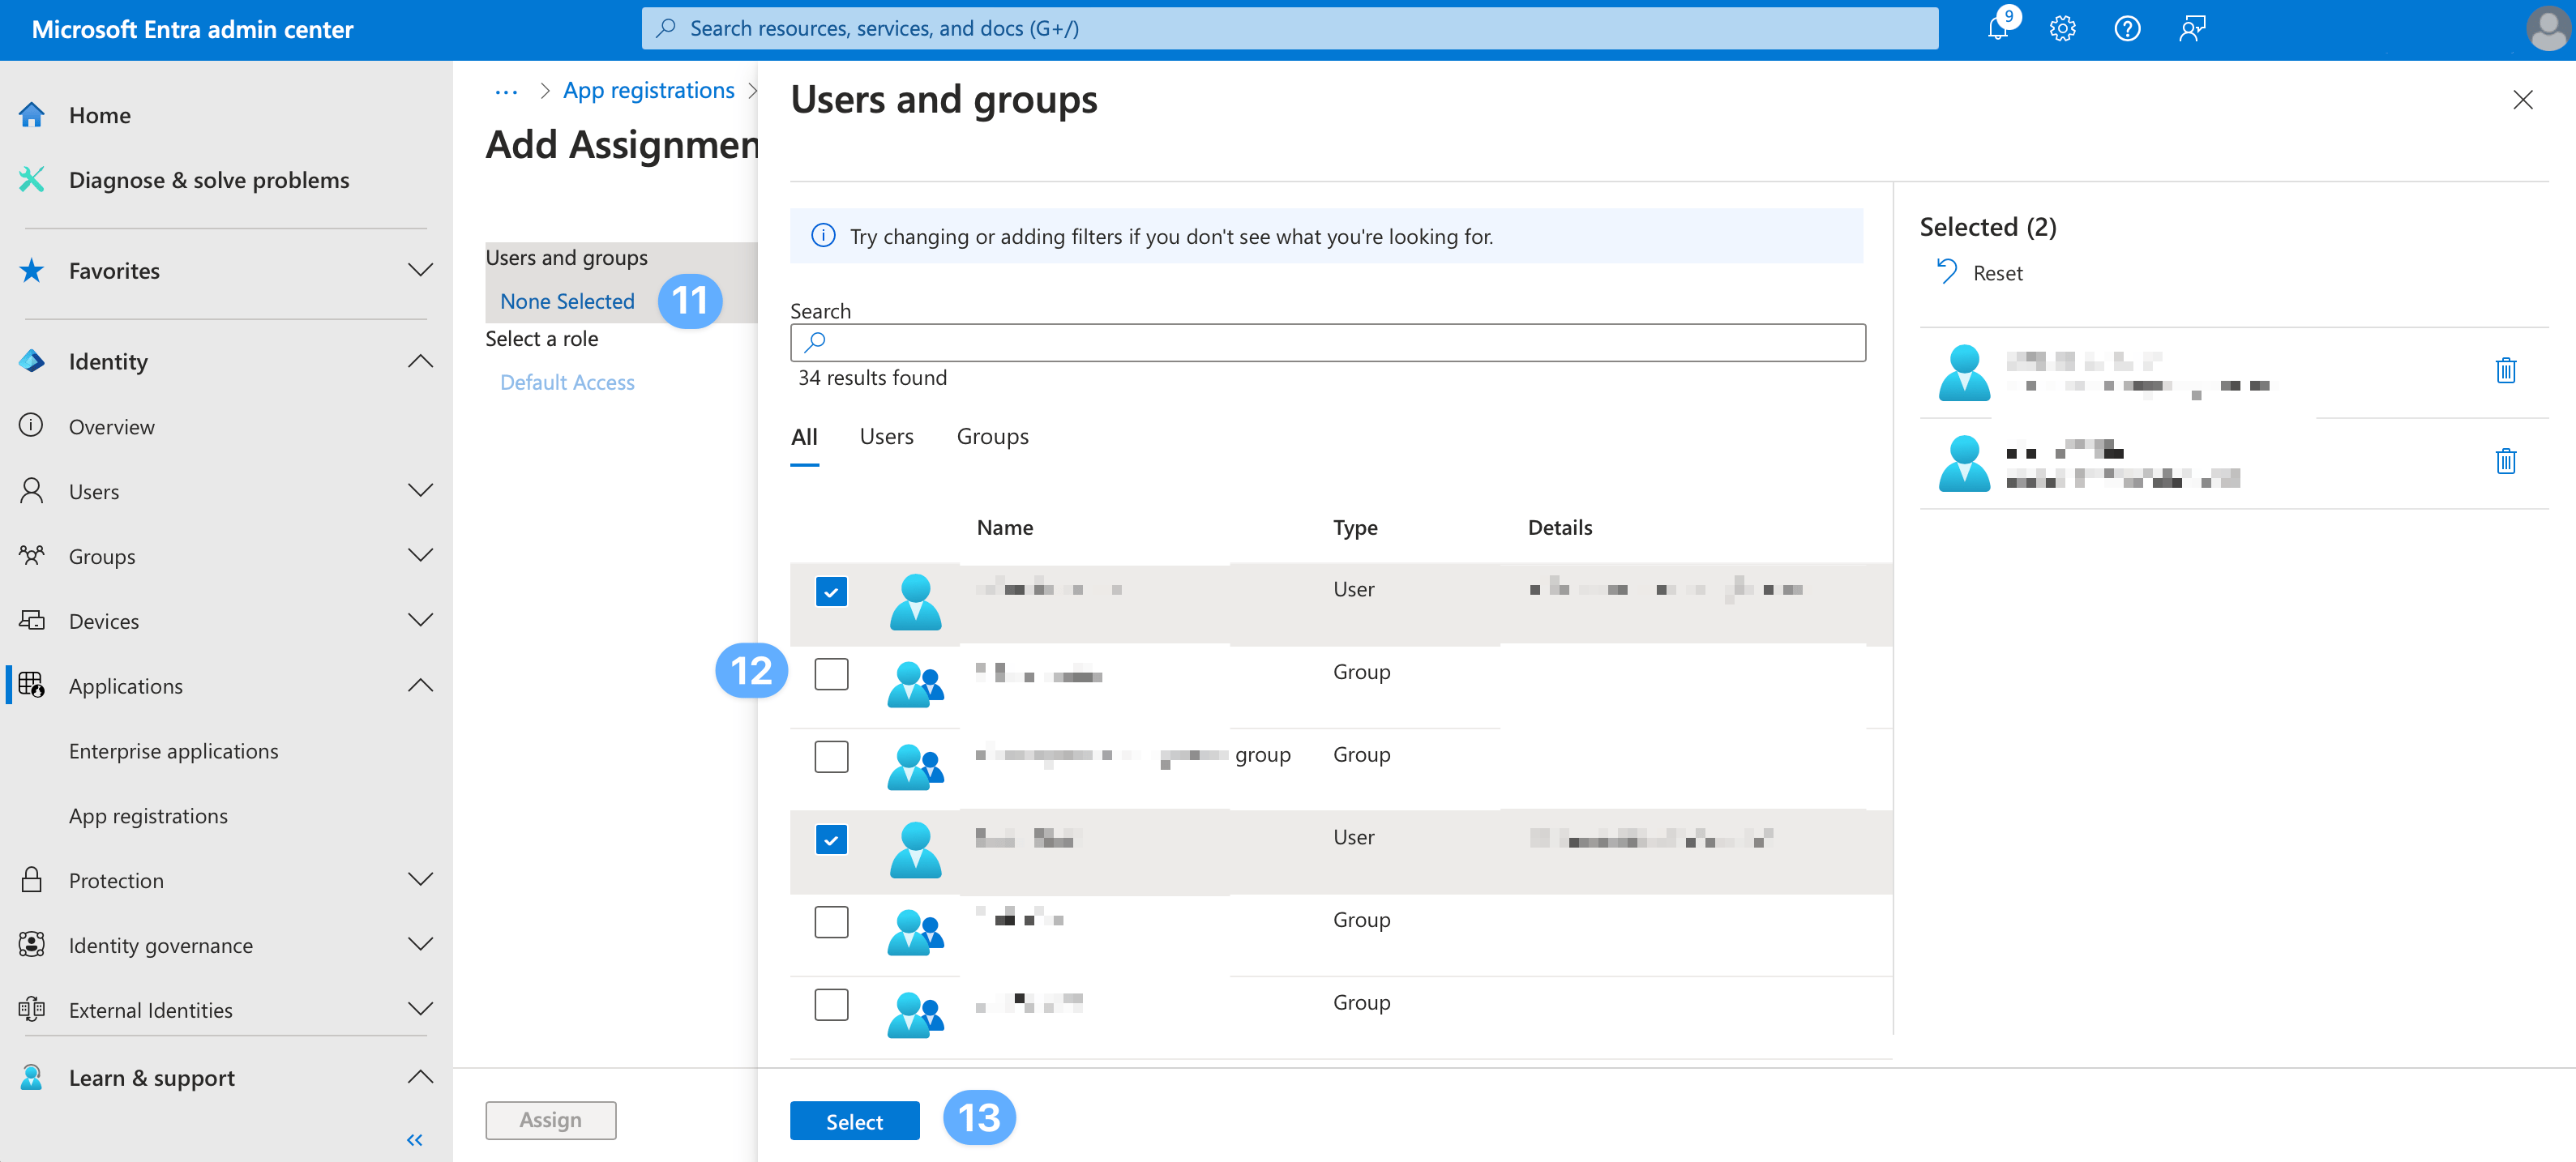Viewport: 2576px width, 1162px height.
Task: Expand the Groups menu chevron
Action: coord(421,555)
